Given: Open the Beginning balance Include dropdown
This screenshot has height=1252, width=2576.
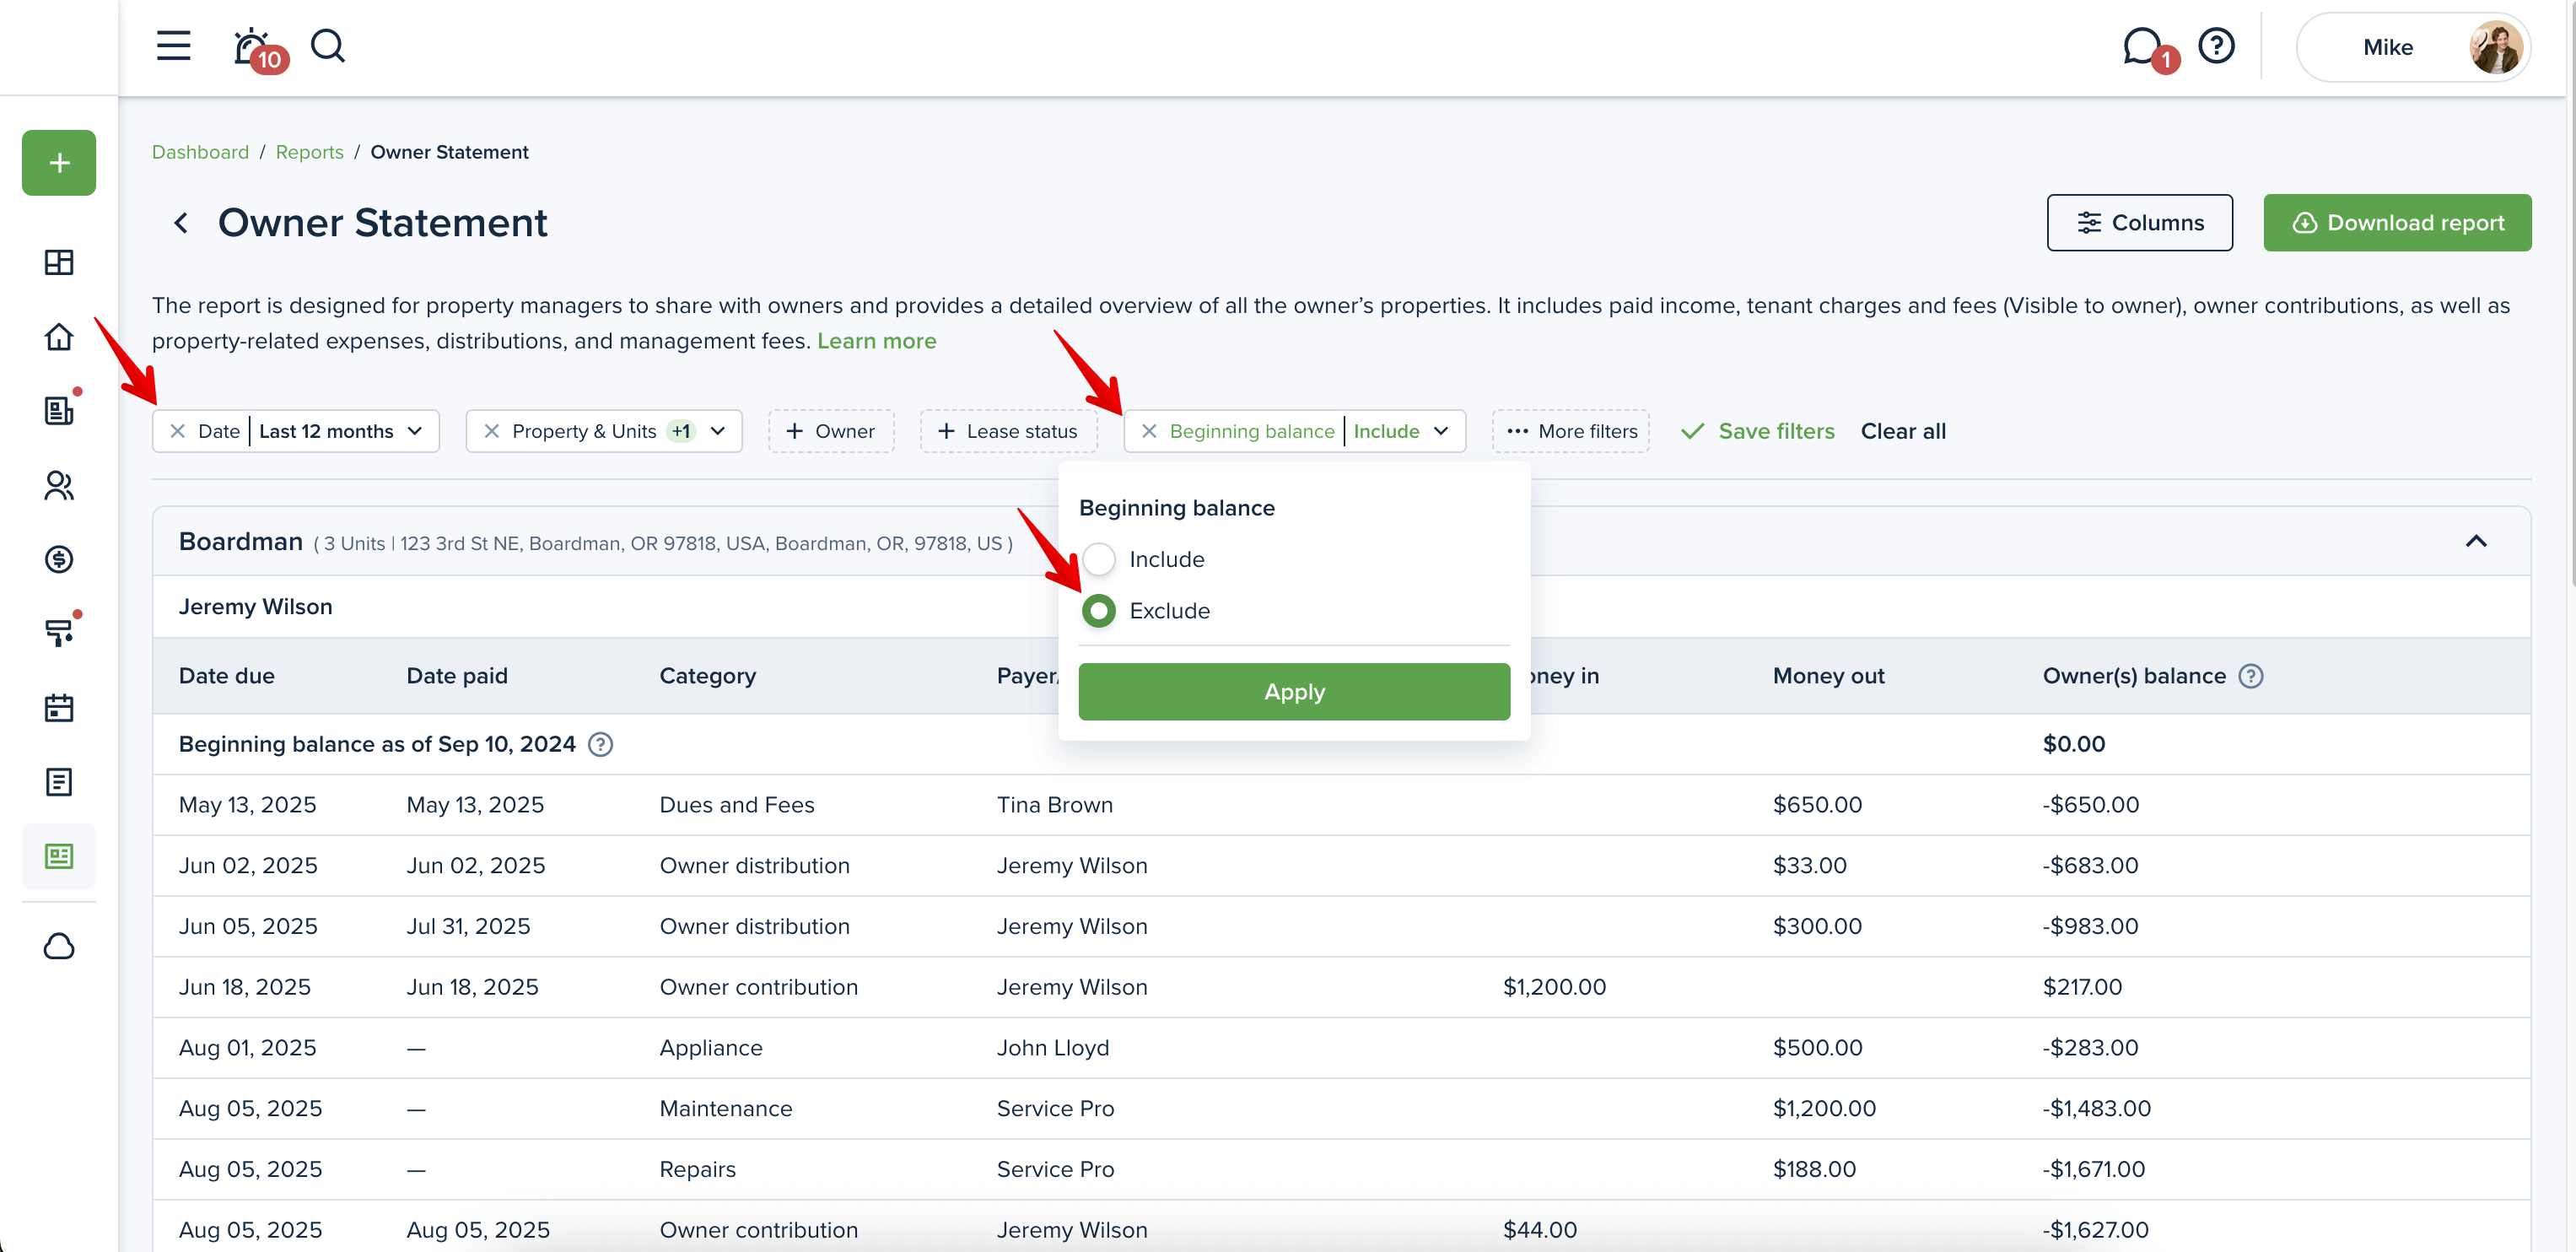Looking at the screenshot, I should [x=1401, y=431].
